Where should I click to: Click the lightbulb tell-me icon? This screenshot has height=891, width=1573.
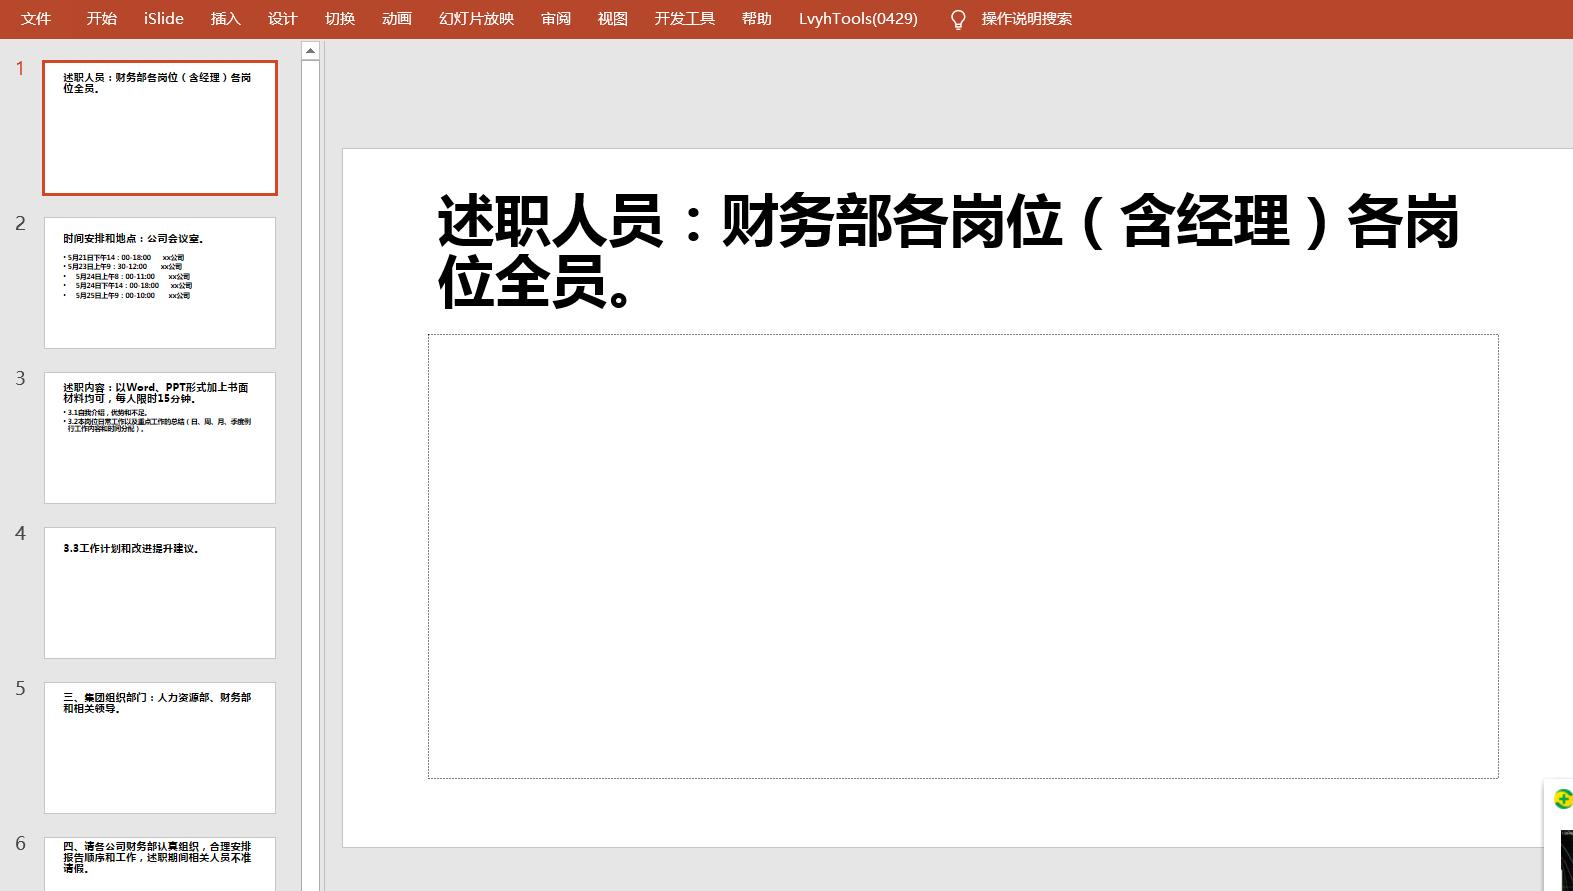pos(958,20)
